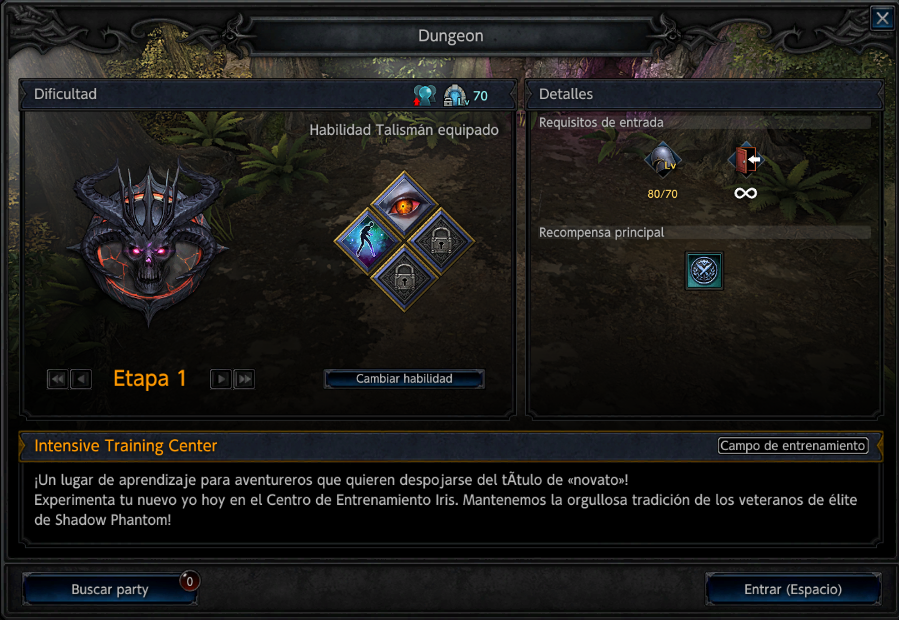
Task: Click the Buscar party button
Action: (x=110, y=589)
